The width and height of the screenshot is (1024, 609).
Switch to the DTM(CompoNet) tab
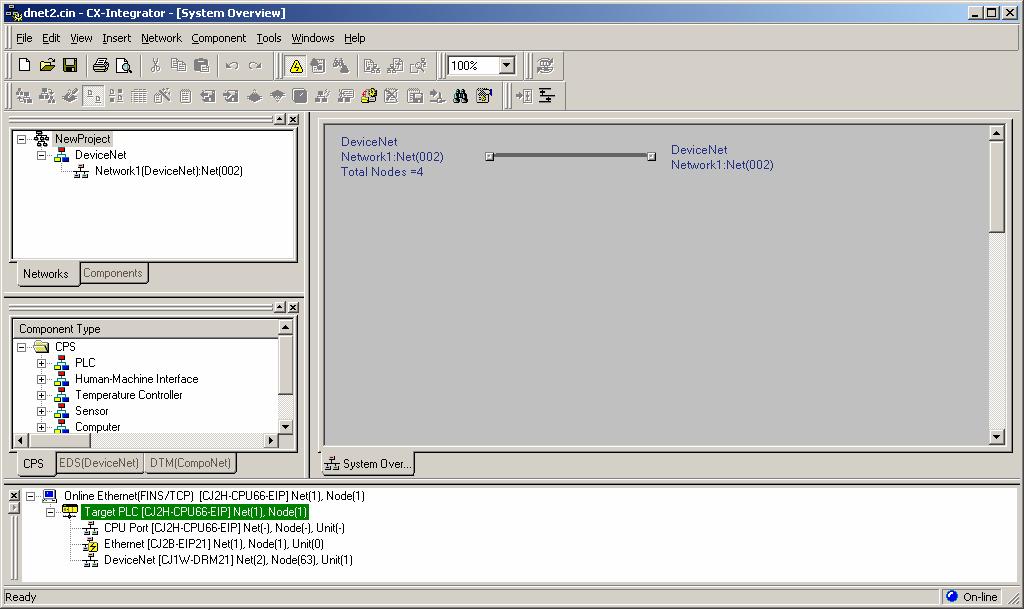click(x=190, y=463)
